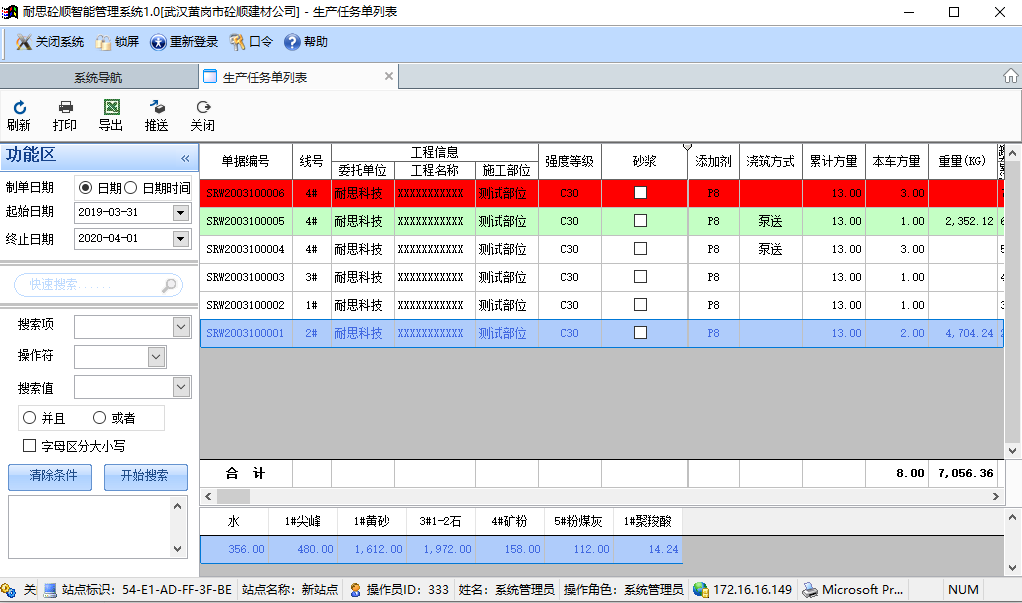Switch to the 系统导航 tab
The width and height of the screenshot is (1022, 603).
[x=98, y=77]
